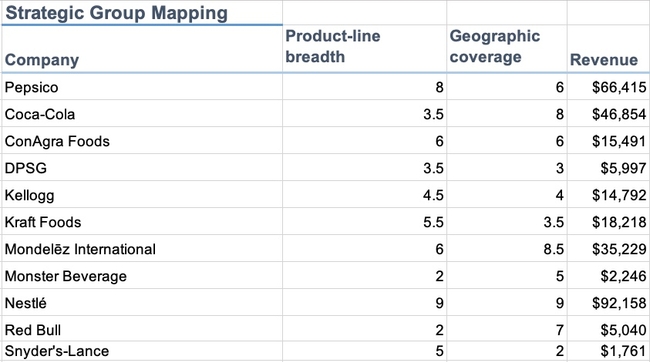Select the 'ConAgra Foods' cell
Viewport: 650px width, 362px height.
(142, 141)
